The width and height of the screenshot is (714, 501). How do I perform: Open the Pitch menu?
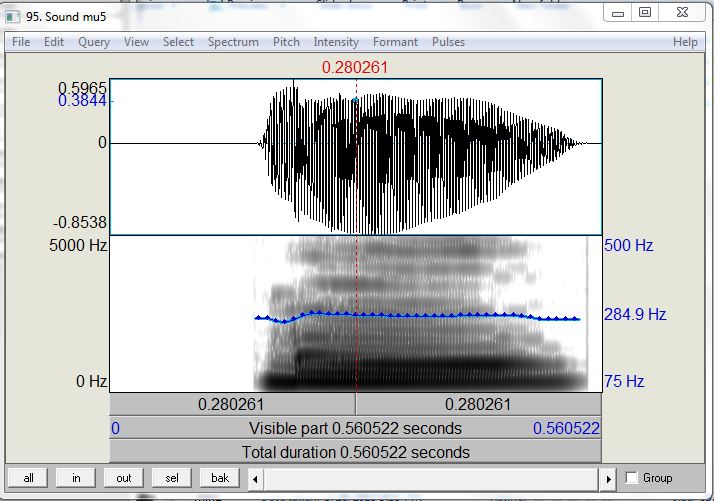286,42
